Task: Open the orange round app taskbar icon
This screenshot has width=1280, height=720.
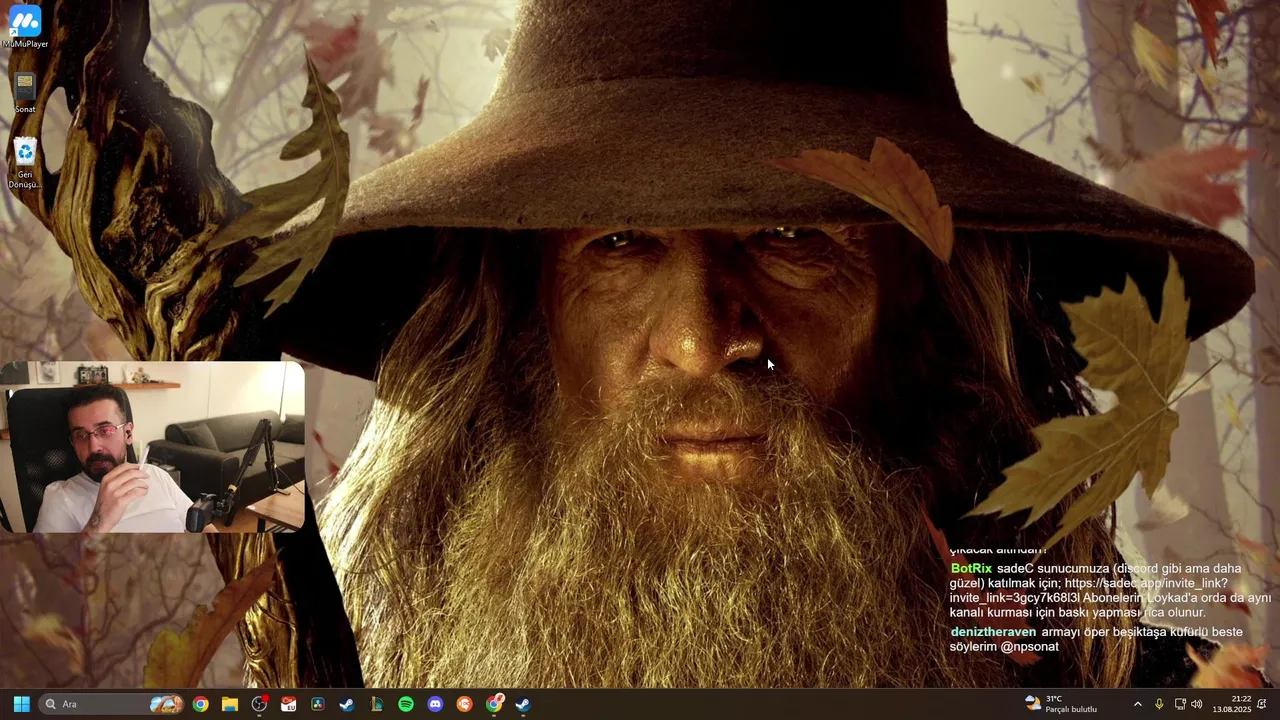Action: click(x=464, y=704)
